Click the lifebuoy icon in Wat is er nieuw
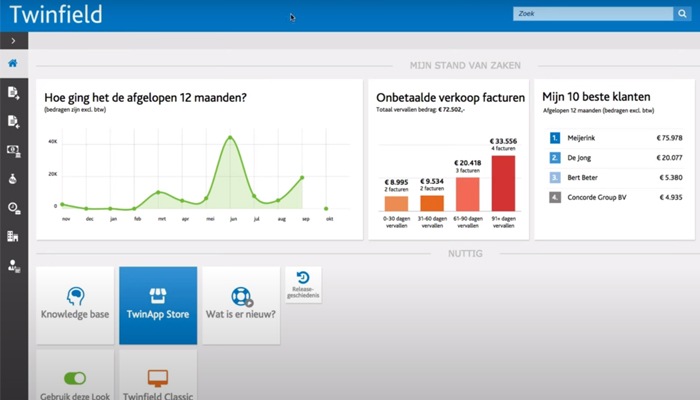Image resolution: width=700 pixels, height=400 pixels. pyautogui.click(x=242, y=296)
